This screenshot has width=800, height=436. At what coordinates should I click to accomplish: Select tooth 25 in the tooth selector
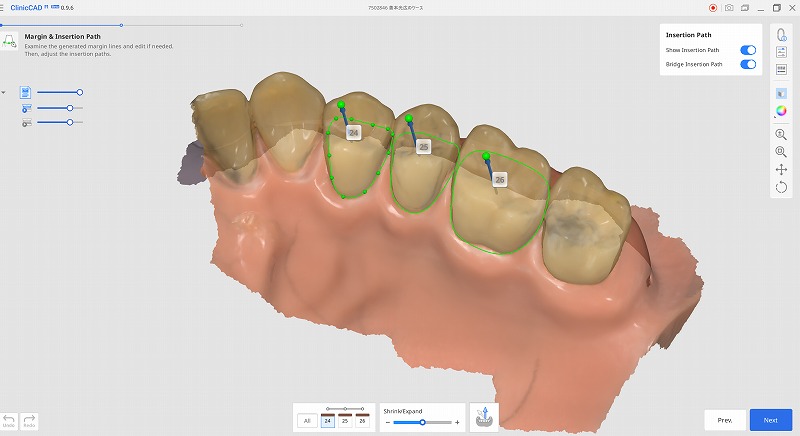point(345,422)
